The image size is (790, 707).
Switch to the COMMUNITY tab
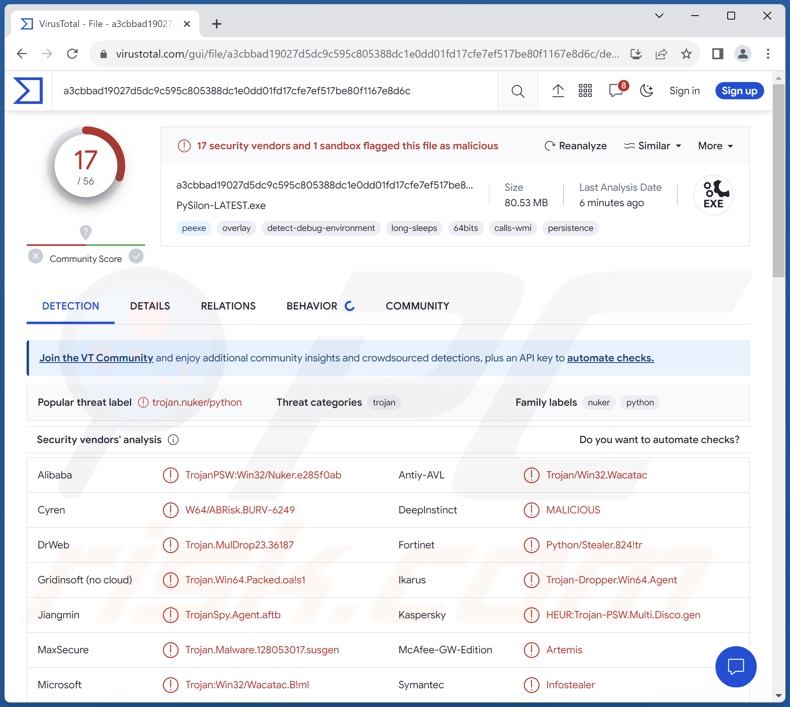tap(417, 306)
